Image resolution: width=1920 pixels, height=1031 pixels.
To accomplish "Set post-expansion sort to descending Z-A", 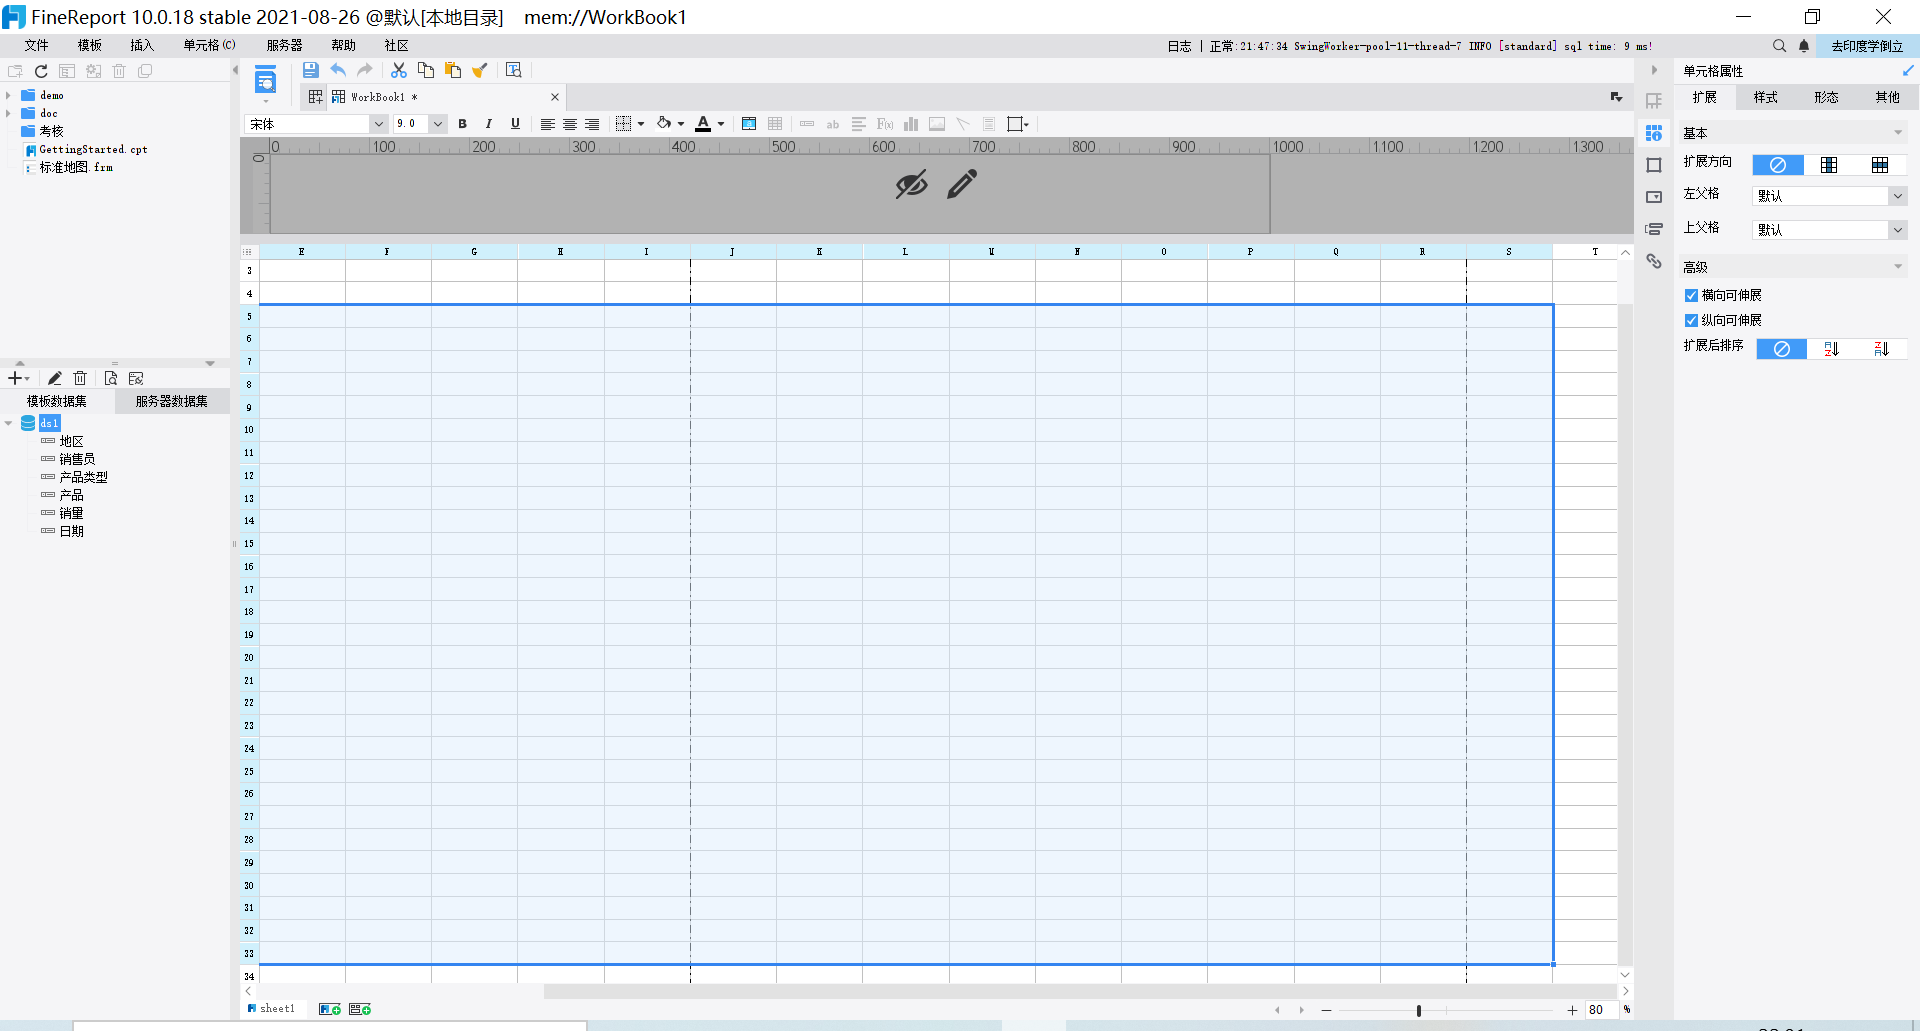I will (1882, 349).
